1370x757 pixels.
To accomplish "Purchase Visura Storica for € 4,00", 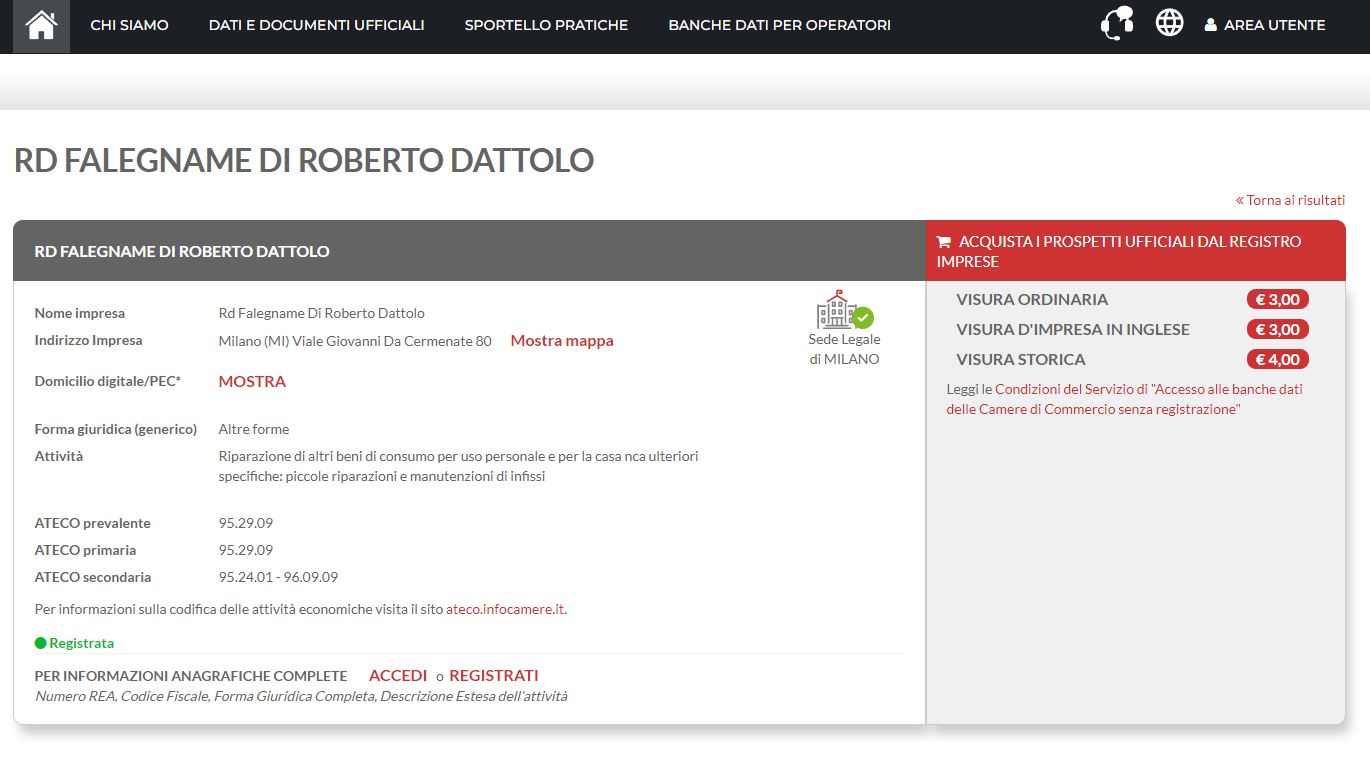I will [x=1277, y=359].
